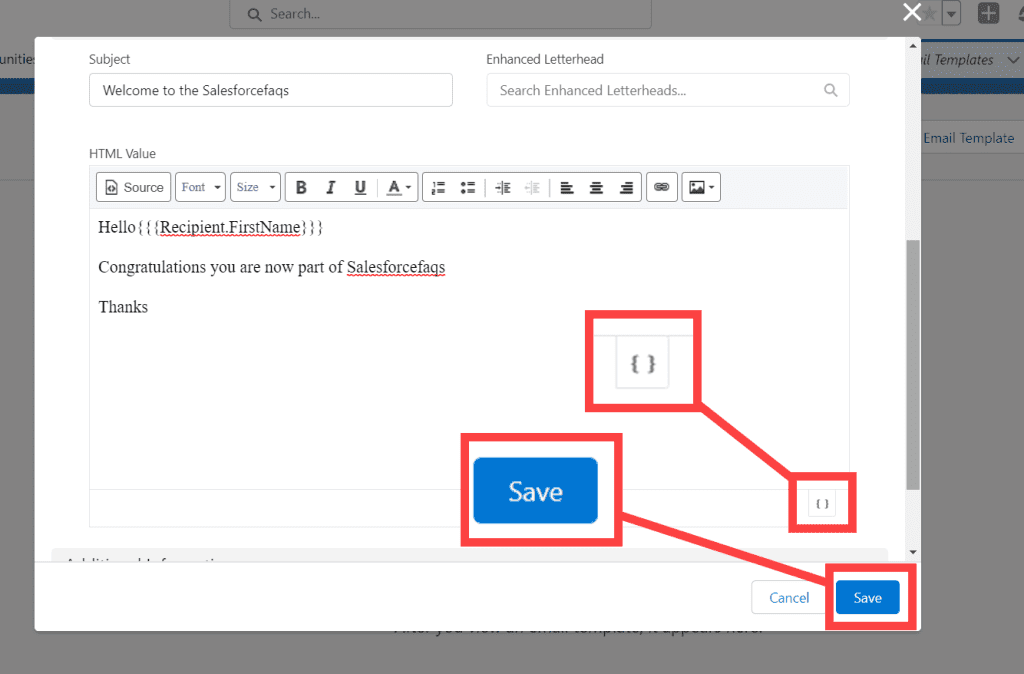1024x674 pixels.
Task: Click the Congratulations line in editor
Action: [272, 267]
